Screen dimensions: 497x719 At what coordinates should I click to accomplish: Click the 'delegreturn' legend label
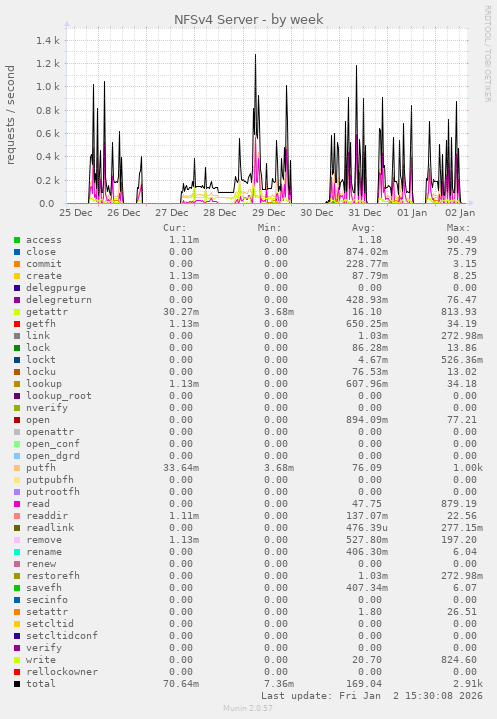pyautogui.click(x=59, y=300)
